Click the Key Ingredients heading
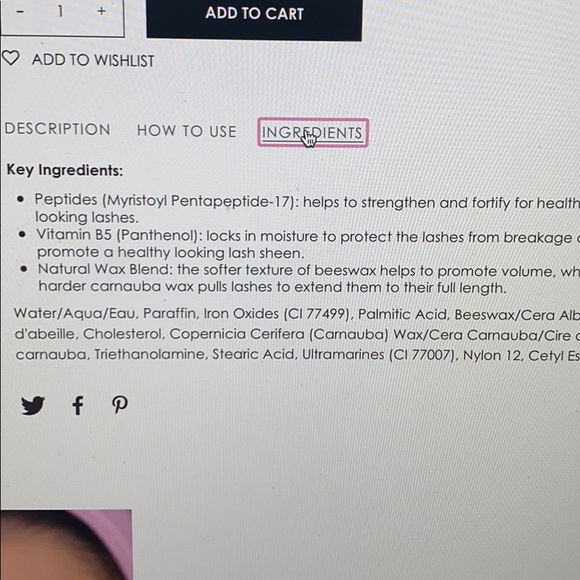 [65, 170]
